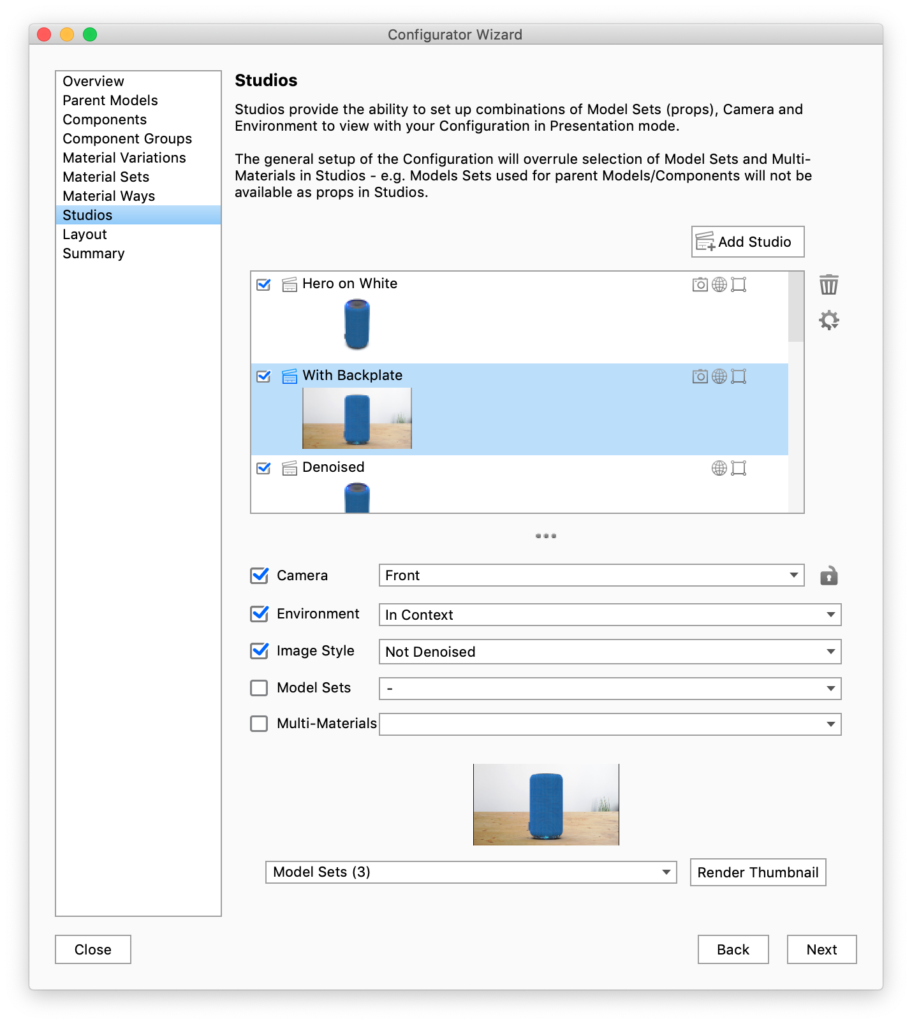The width and height of the screenshot is (912, 1024).
Task: Click globe icon on Hero on White row
Action: (719, 285)
